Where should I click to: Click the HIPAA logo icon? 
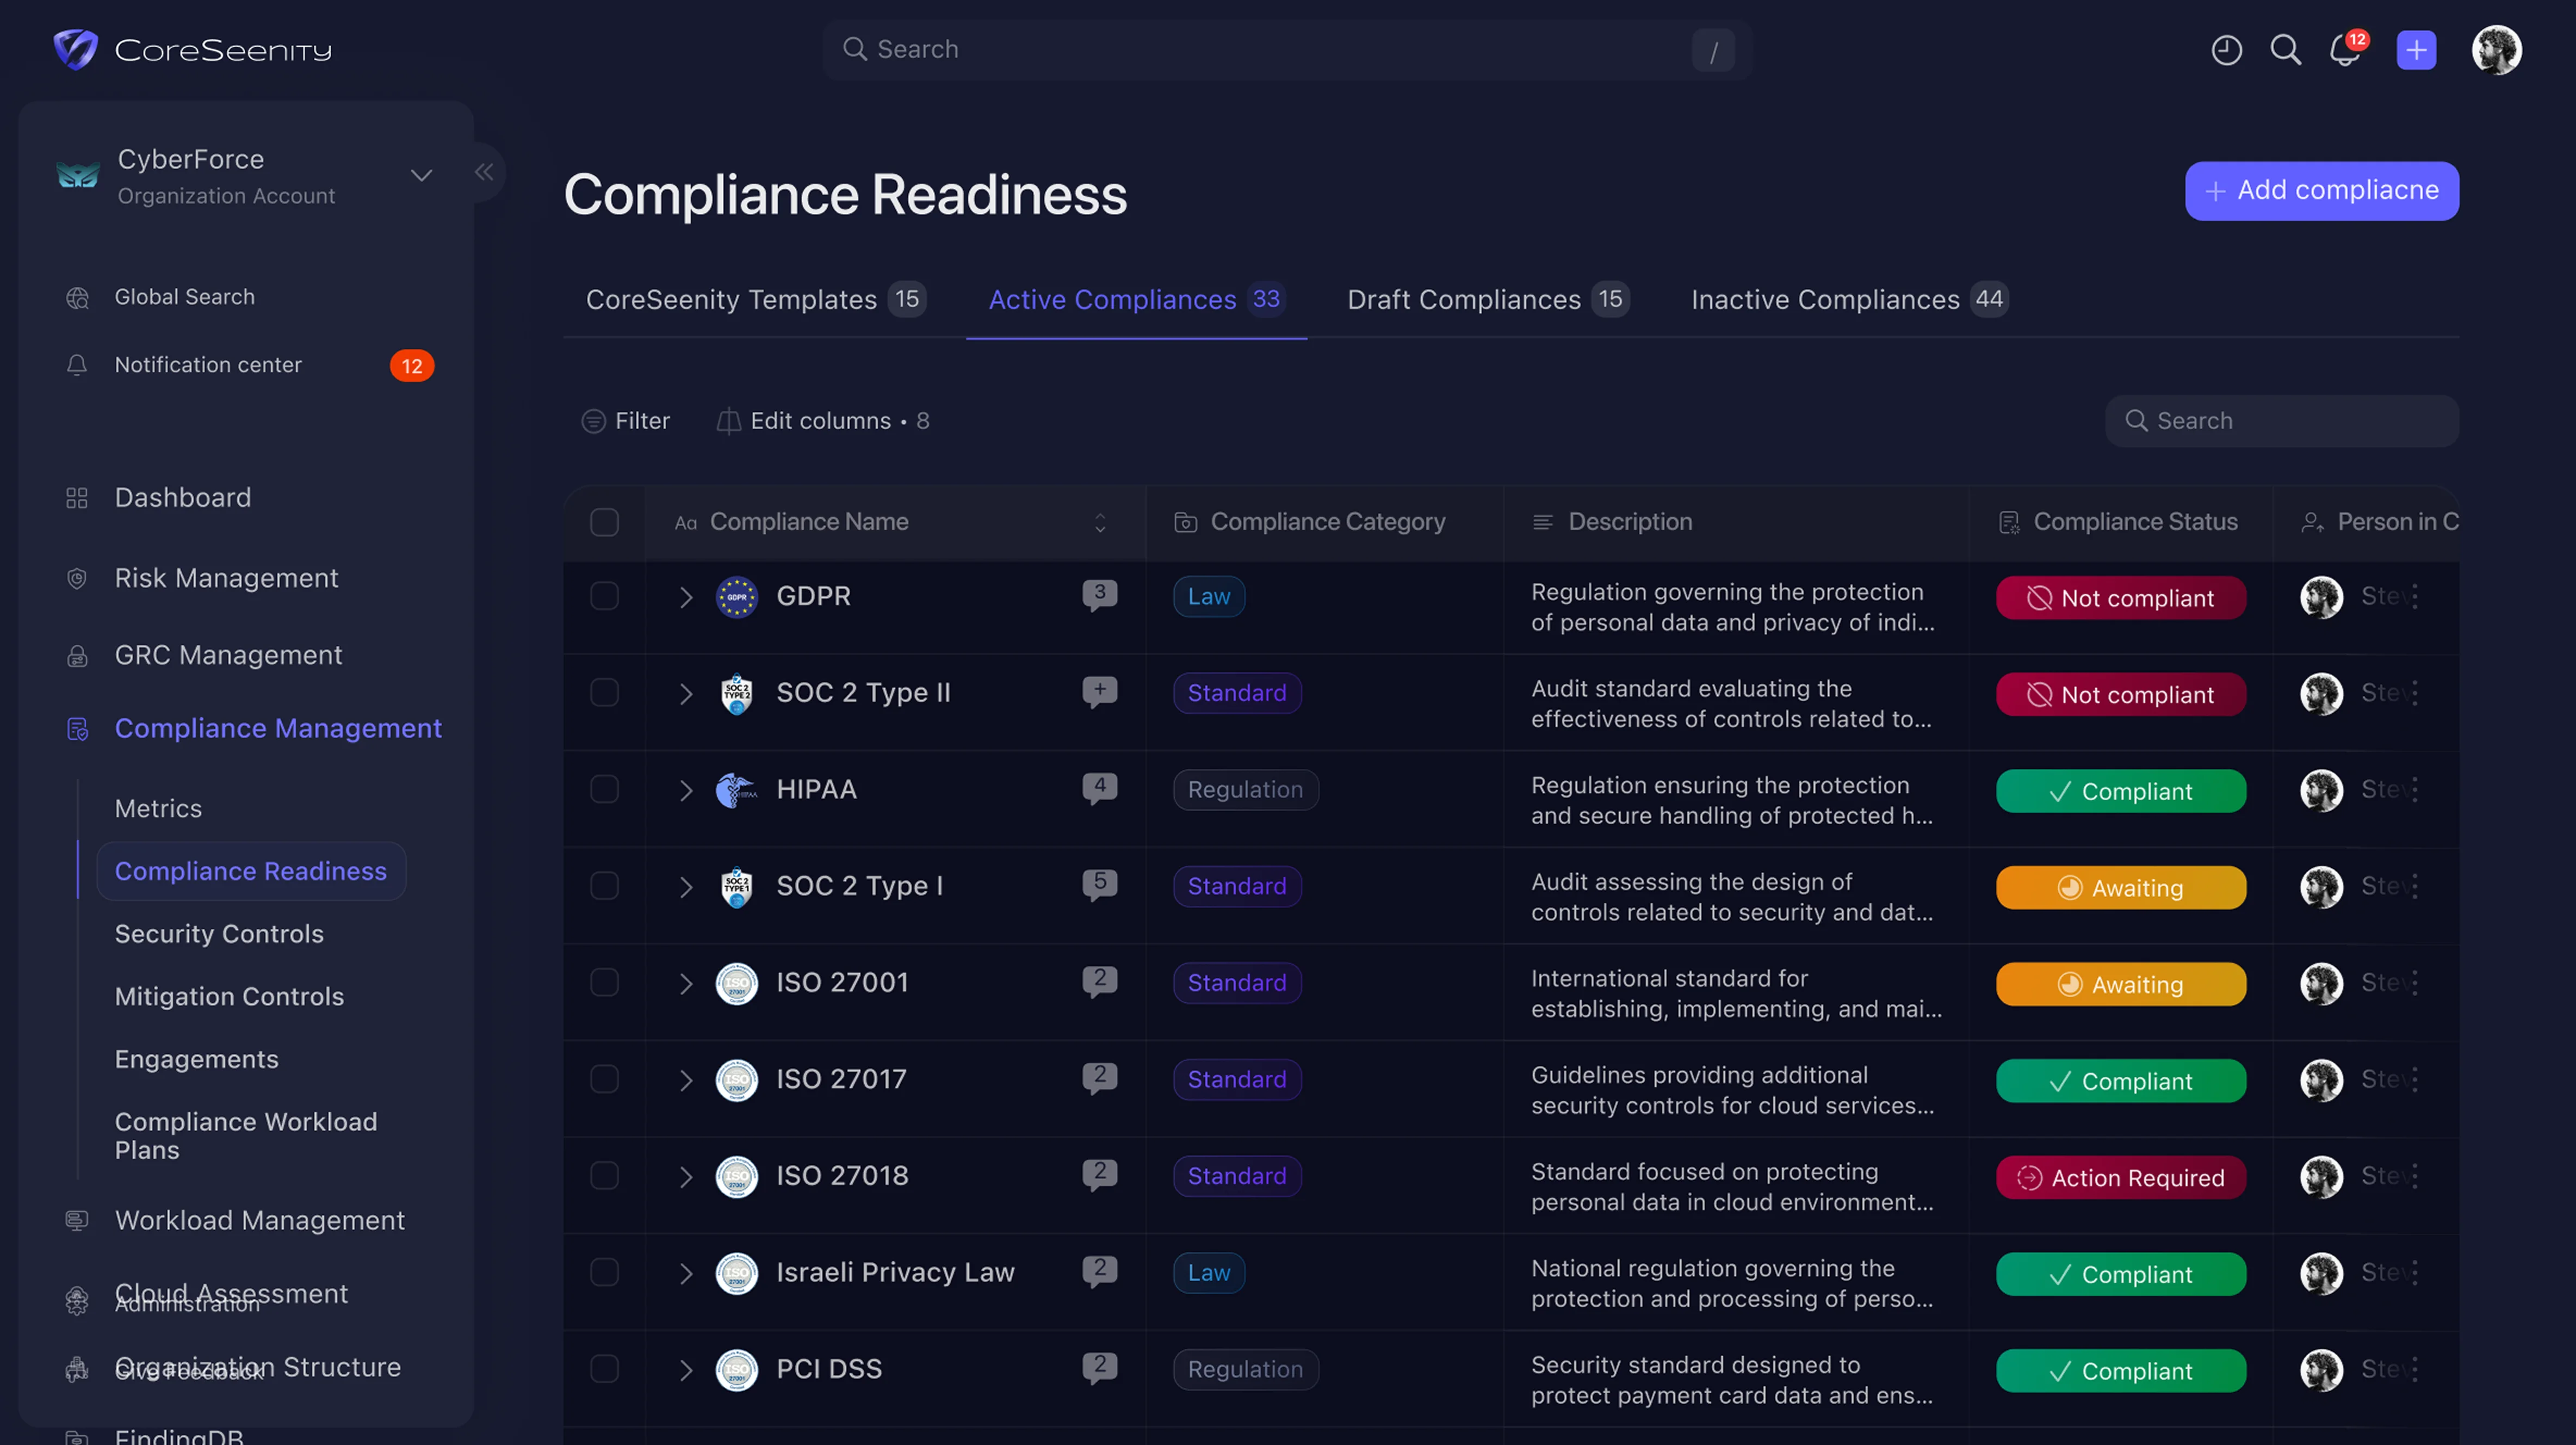[x=737, y=790]
